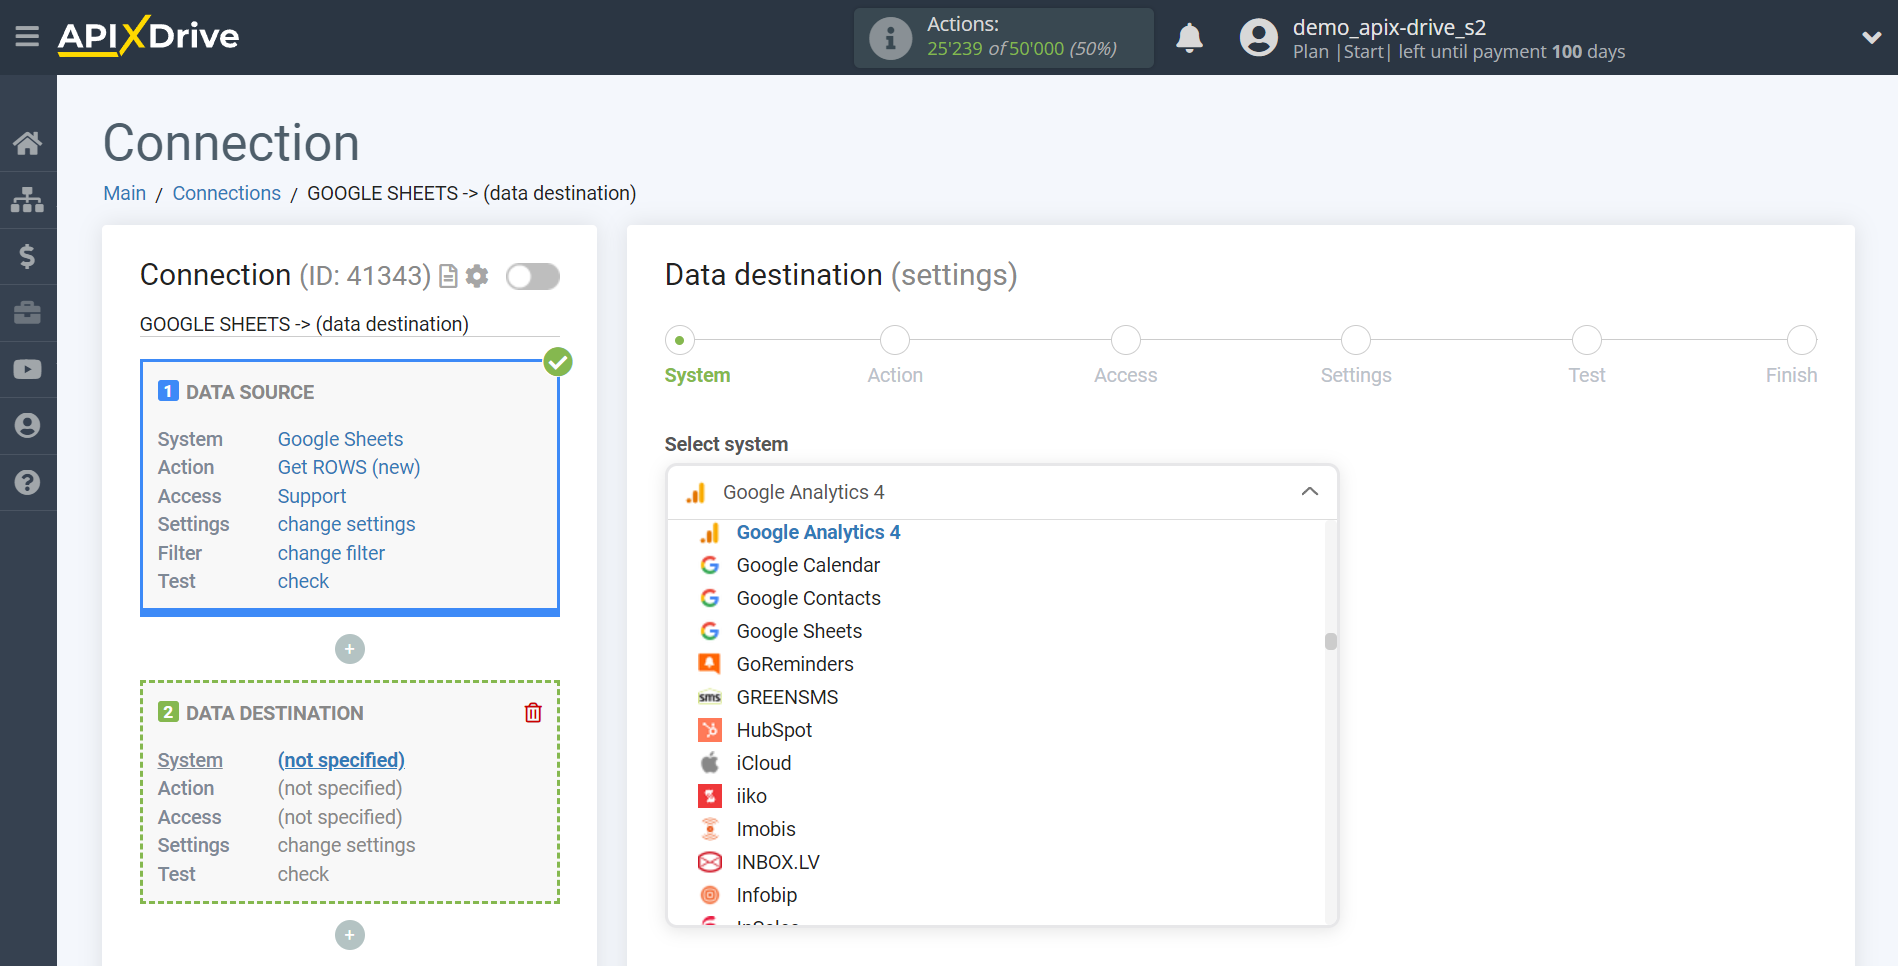Toggle the connection enable switch
The height and width of the screenshot is (966, 1898).
532,276
